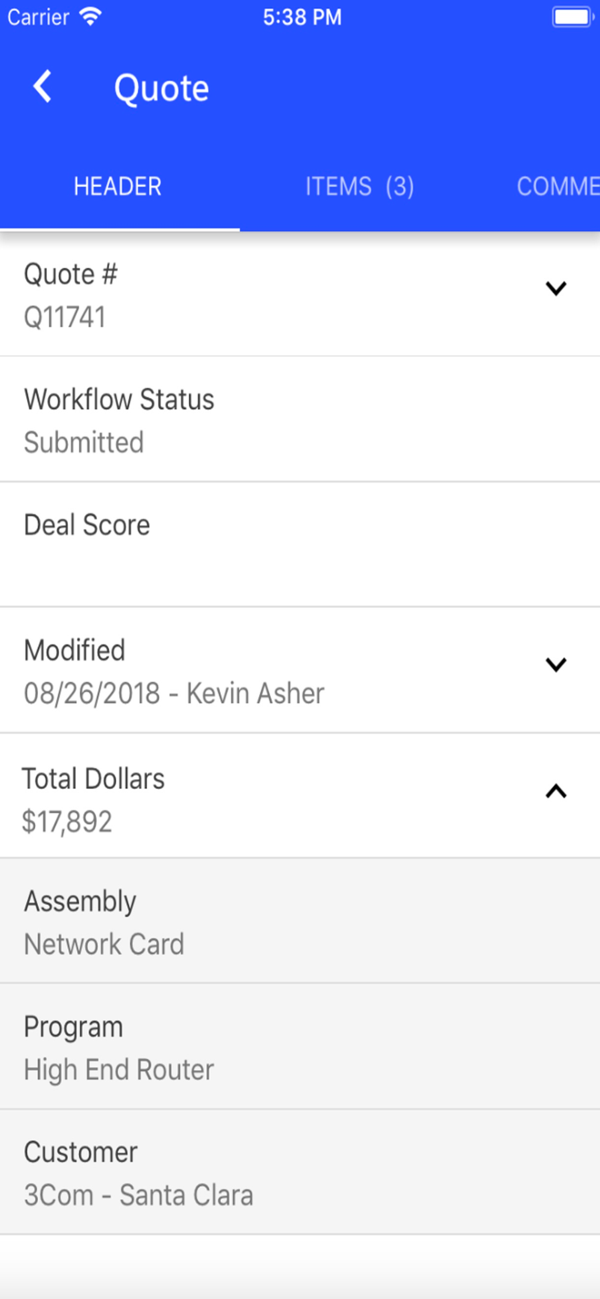Tap the quote number Q11741
600x1299 pixels.
65,318
